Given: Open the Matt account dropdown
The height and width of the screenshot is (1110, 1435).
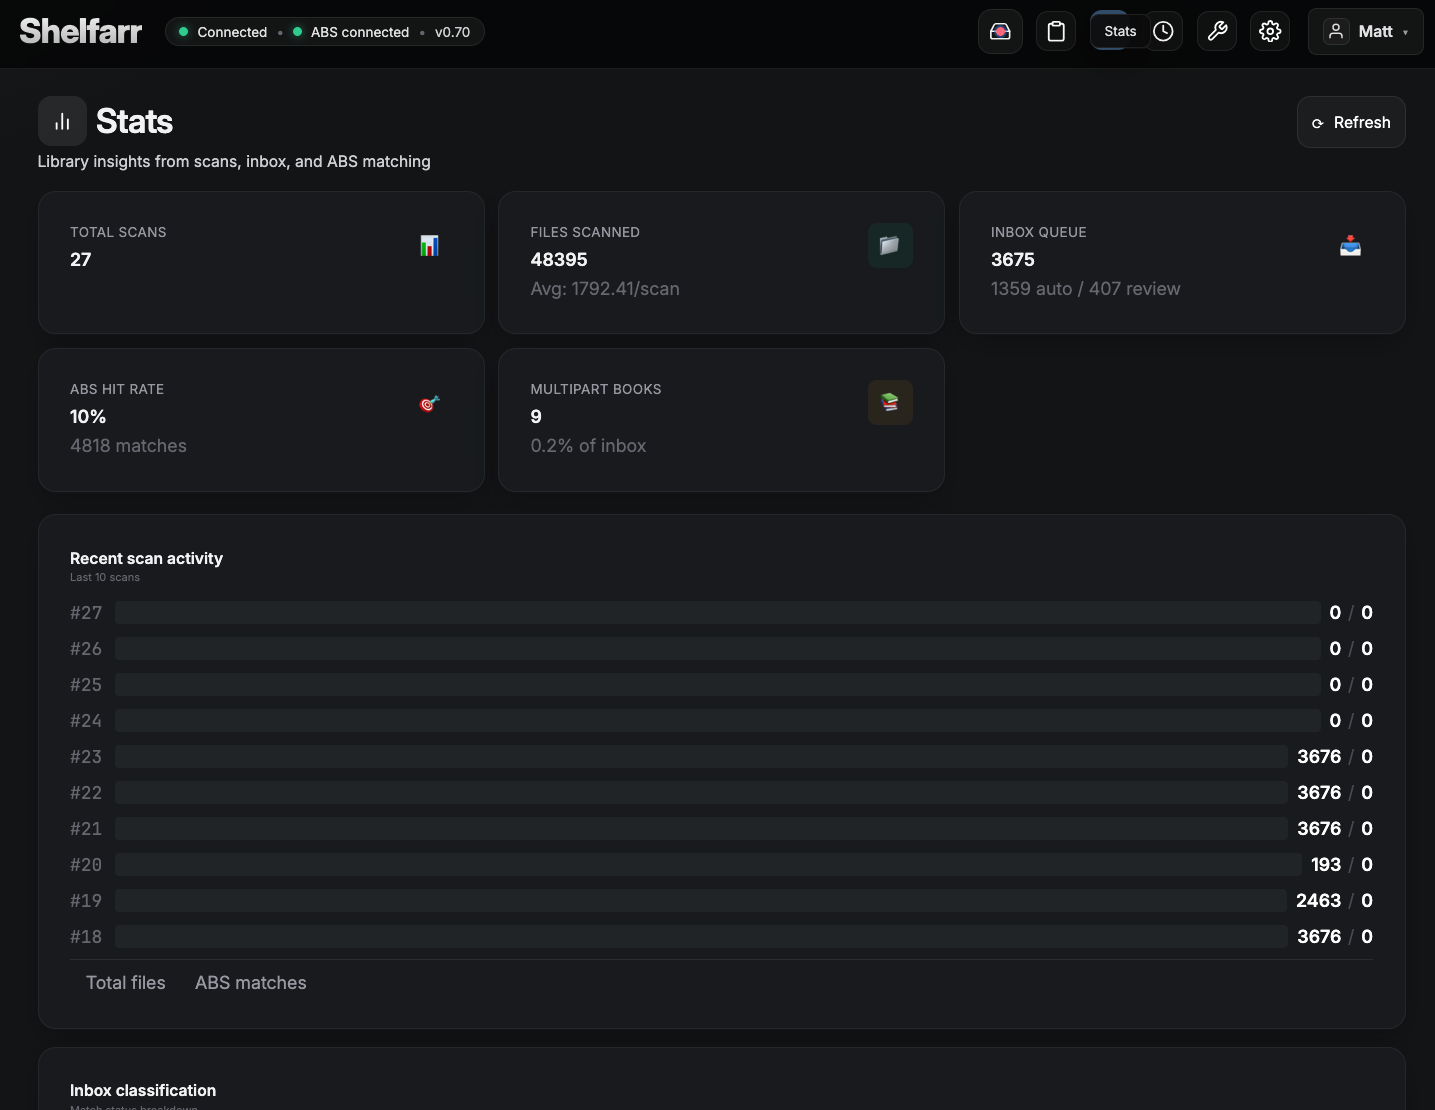Looking at the screenshot, I should (x=1365, y=31).
